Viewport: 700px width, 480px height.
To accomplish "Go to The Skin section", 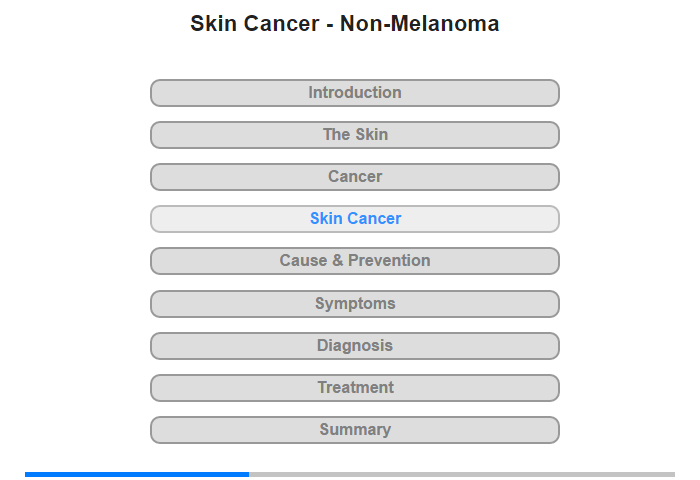I will 355,135.
